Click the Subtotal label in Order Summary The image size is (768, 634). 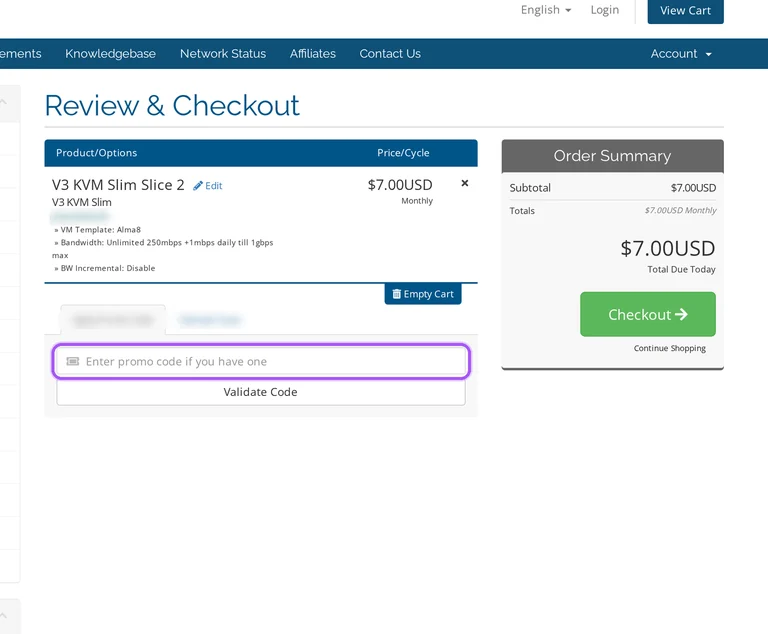530,188
